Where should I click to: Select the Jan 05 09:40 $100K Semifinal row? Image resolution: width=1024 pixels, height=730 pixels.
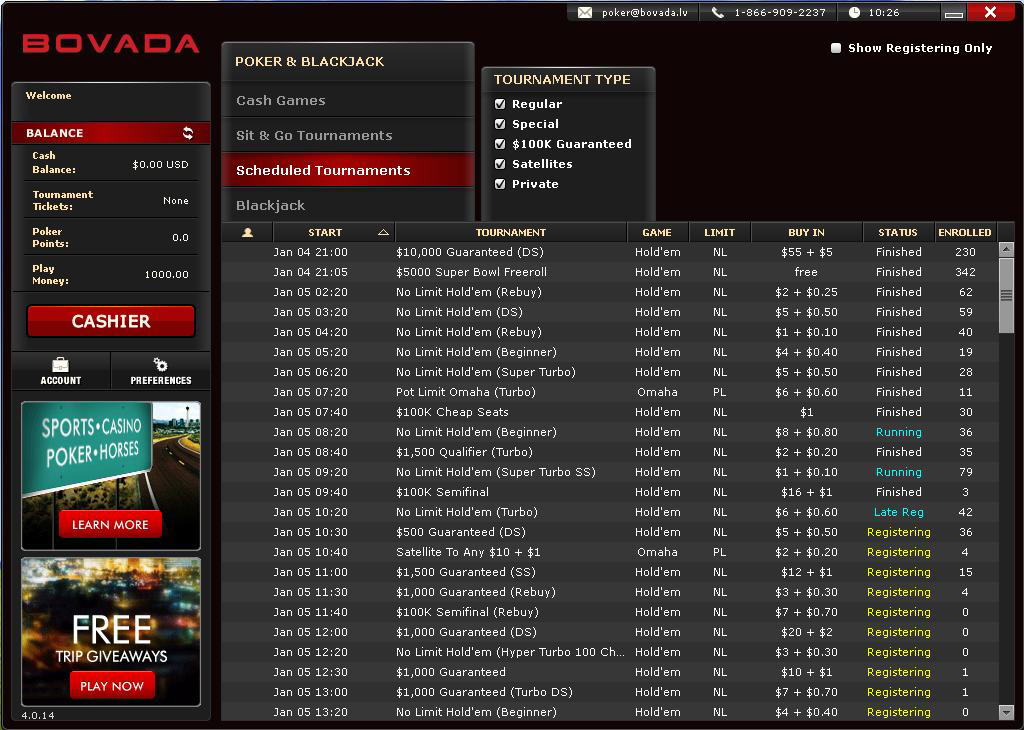(x=609, y=492)
